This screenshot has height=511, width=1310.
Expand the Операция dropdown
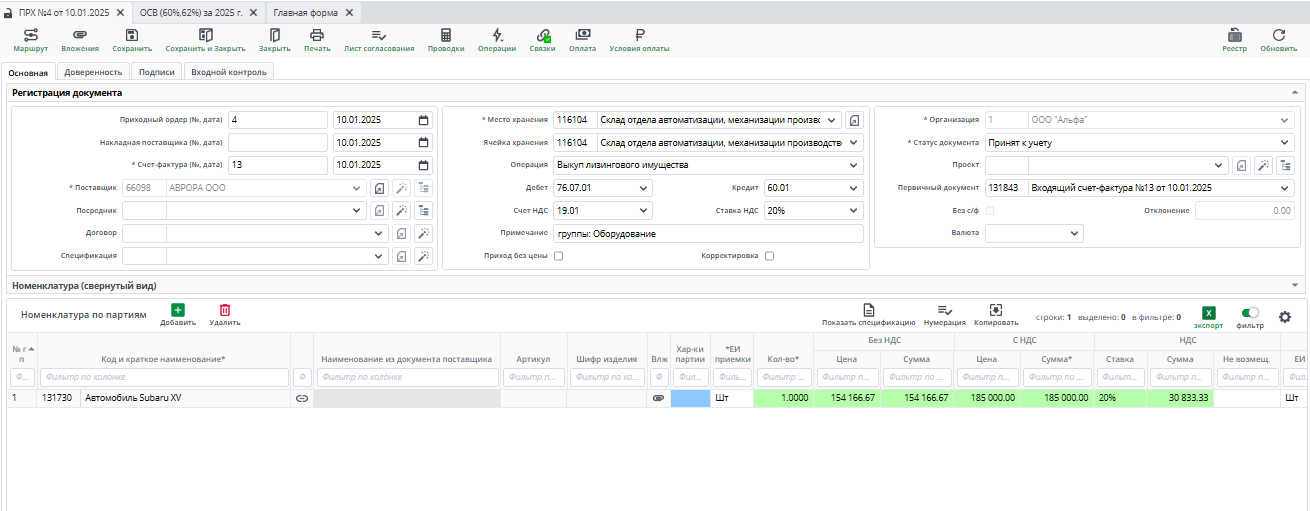click(x=853, y=165)
